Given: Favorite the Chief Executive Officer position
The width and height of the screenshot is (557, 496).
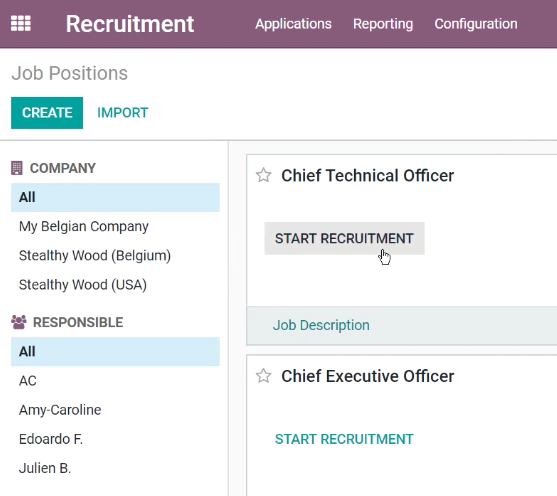Looking at the screenshot, I should [x=264, y=376].
